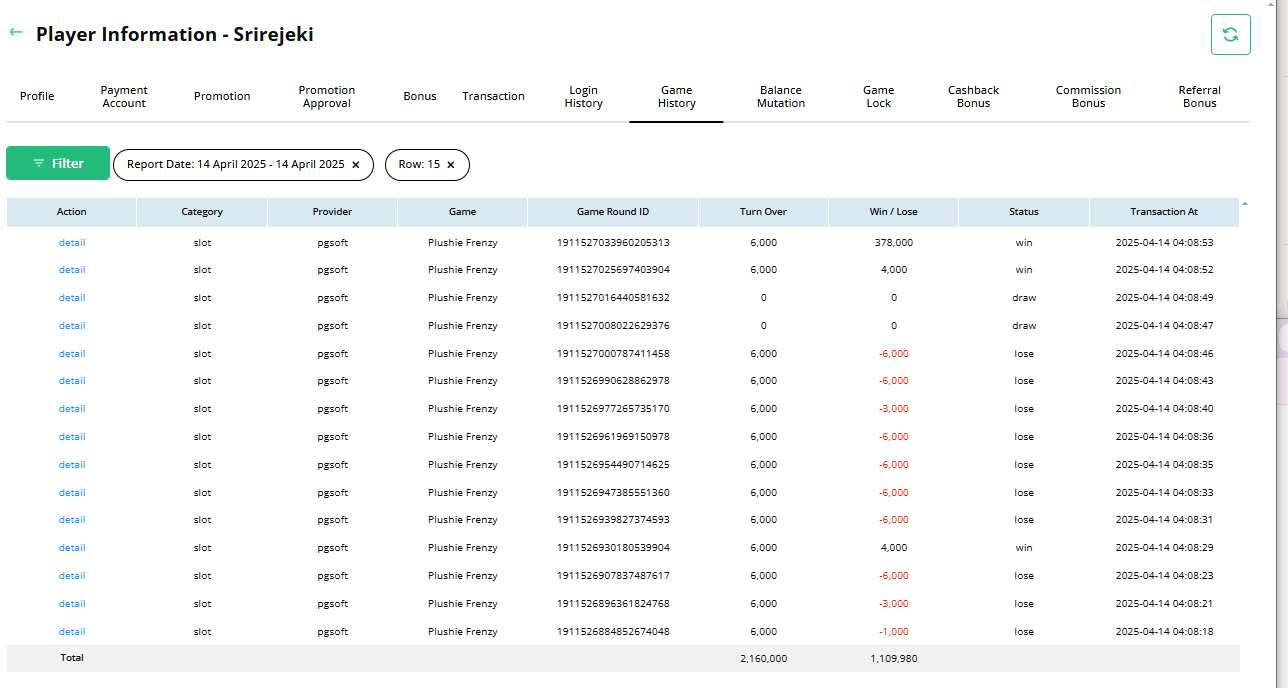Click the Player Information - Srirejeki title
This screenshot has height=688, width=1288.
click(175, 34)
